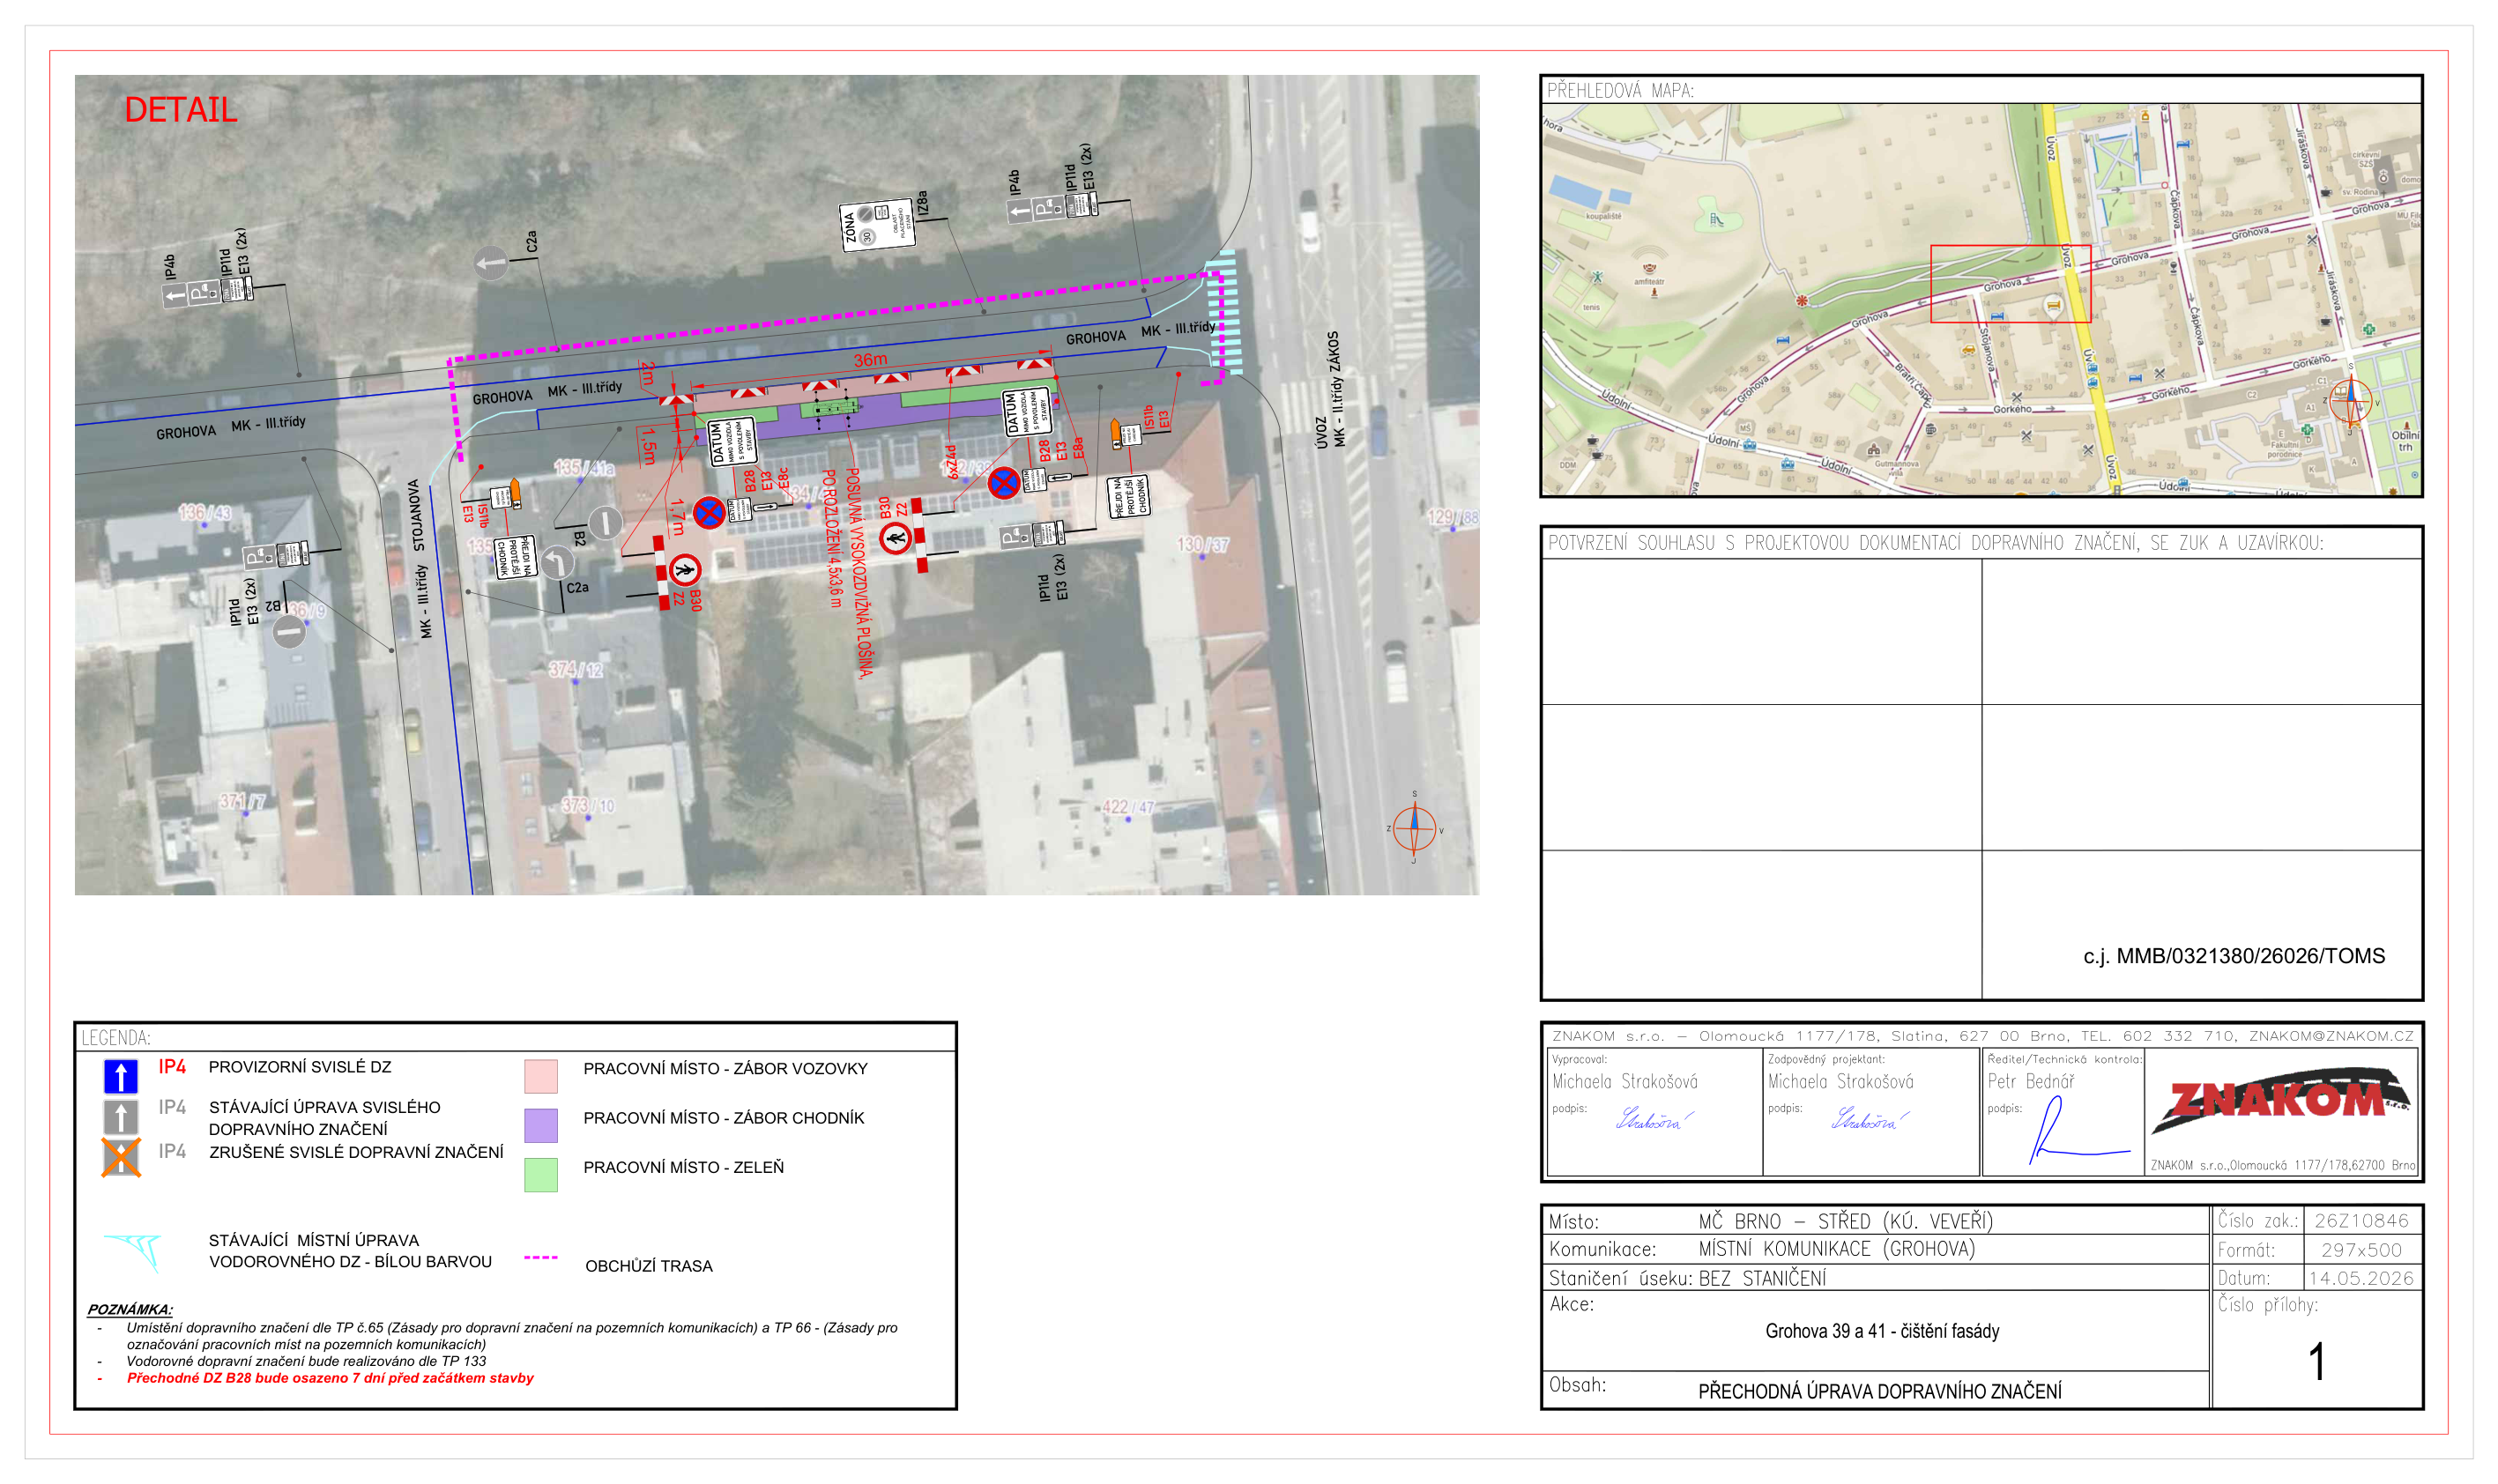Click the green greenery work area swatch
The height and width of the screenshot is (1484, 2498).
pyautogui.click(x=541, y=1175)
